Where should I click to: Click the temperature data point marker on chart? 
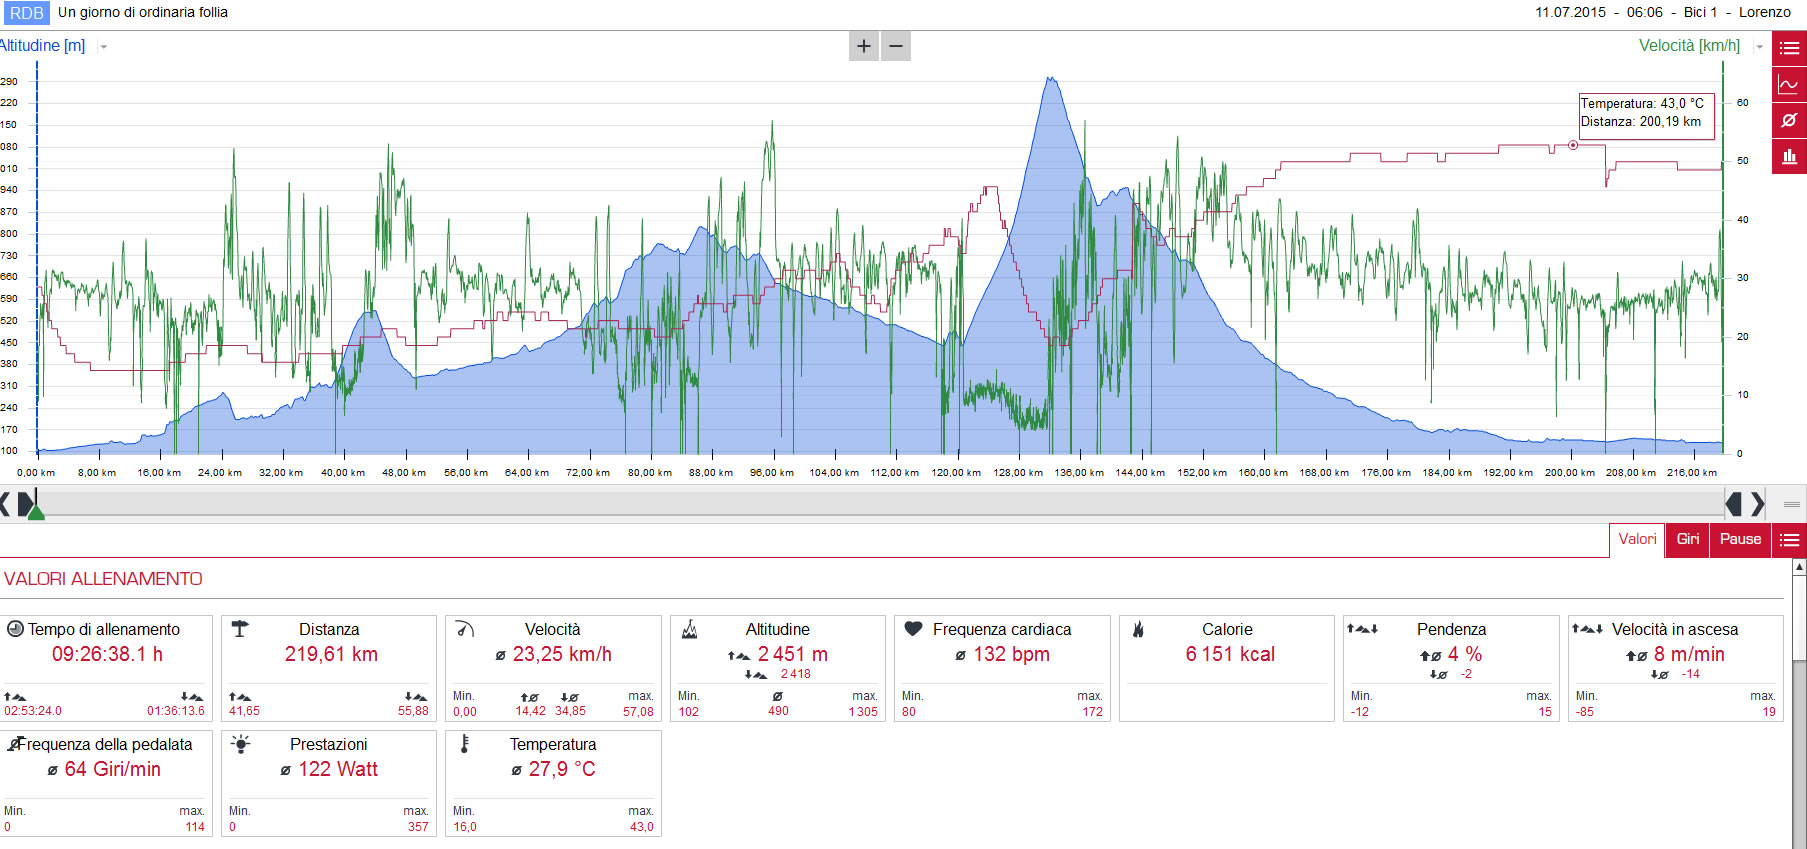[x=1573, y=145]
